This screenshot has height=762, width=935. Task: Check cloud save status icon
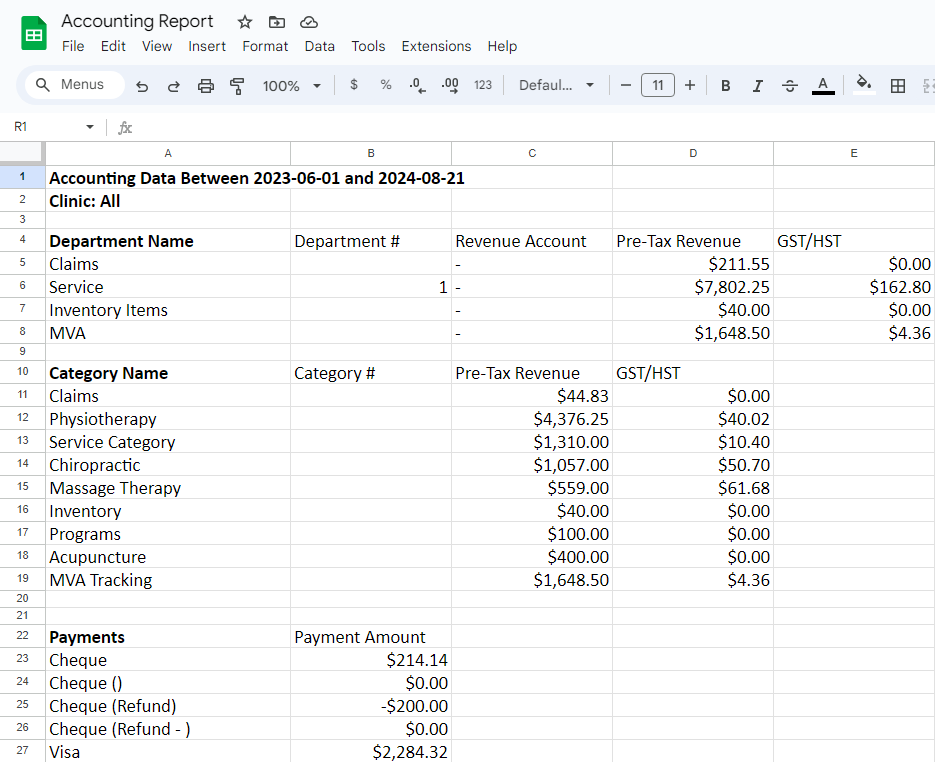click(308, 22)
